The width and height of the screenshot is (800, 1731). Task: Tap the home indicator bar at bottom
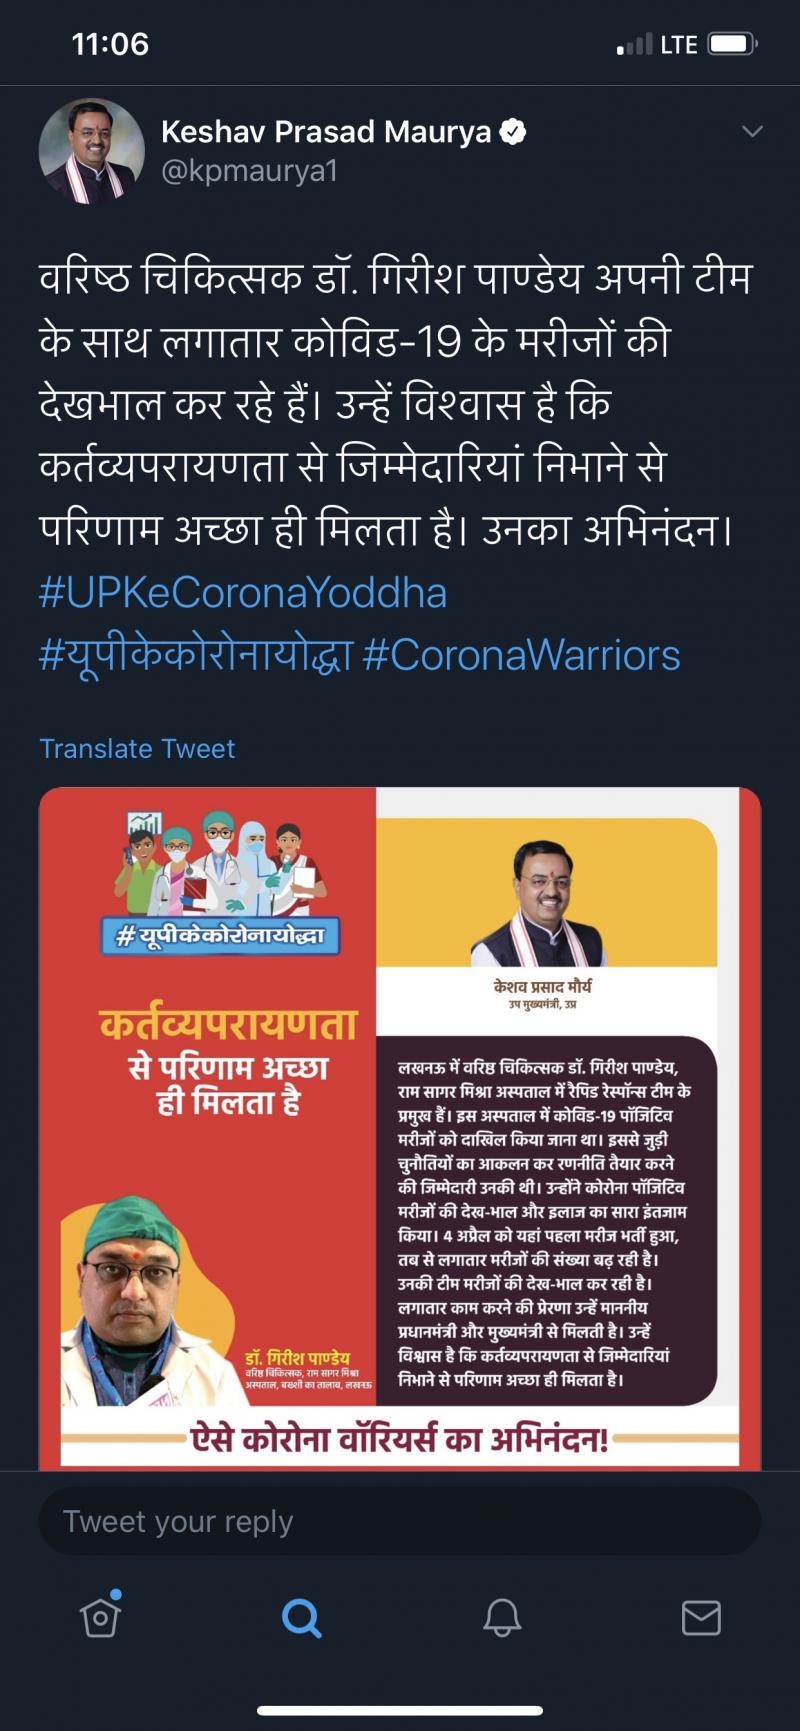coord(400,1710)
